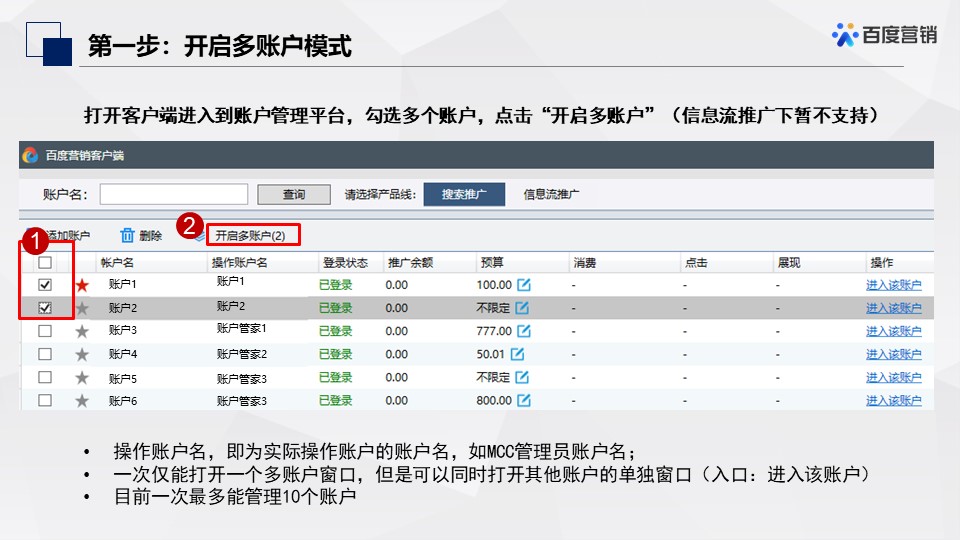Click the 账户3 account name cell

pos(122,331)
